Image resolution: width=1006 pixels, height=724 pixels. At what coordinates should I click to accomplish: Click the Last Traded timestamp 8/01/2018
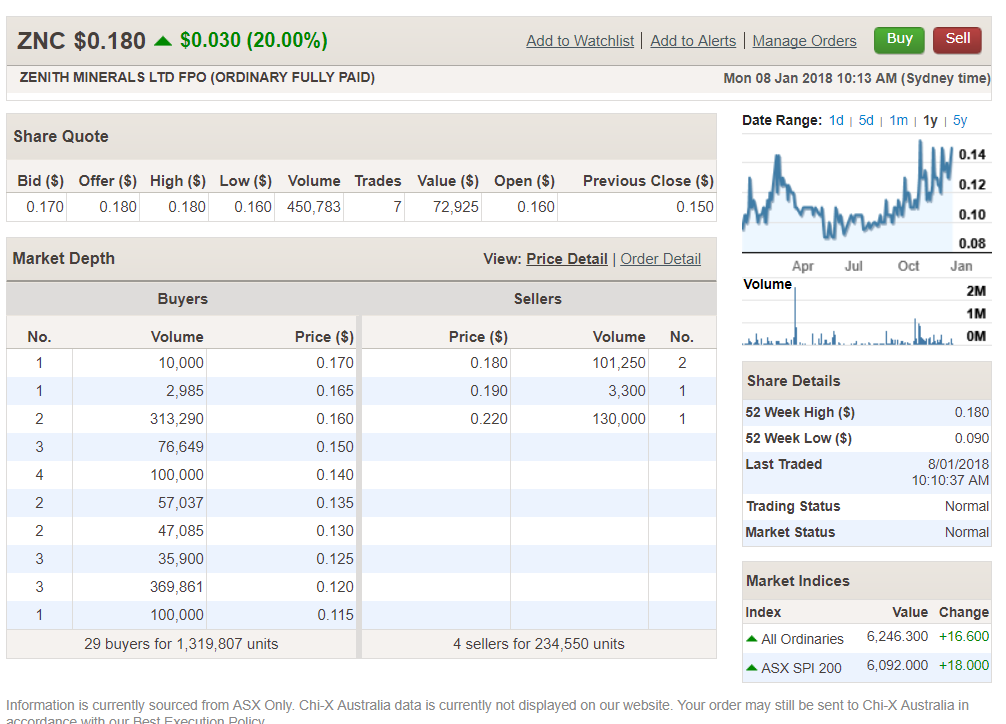958,464
